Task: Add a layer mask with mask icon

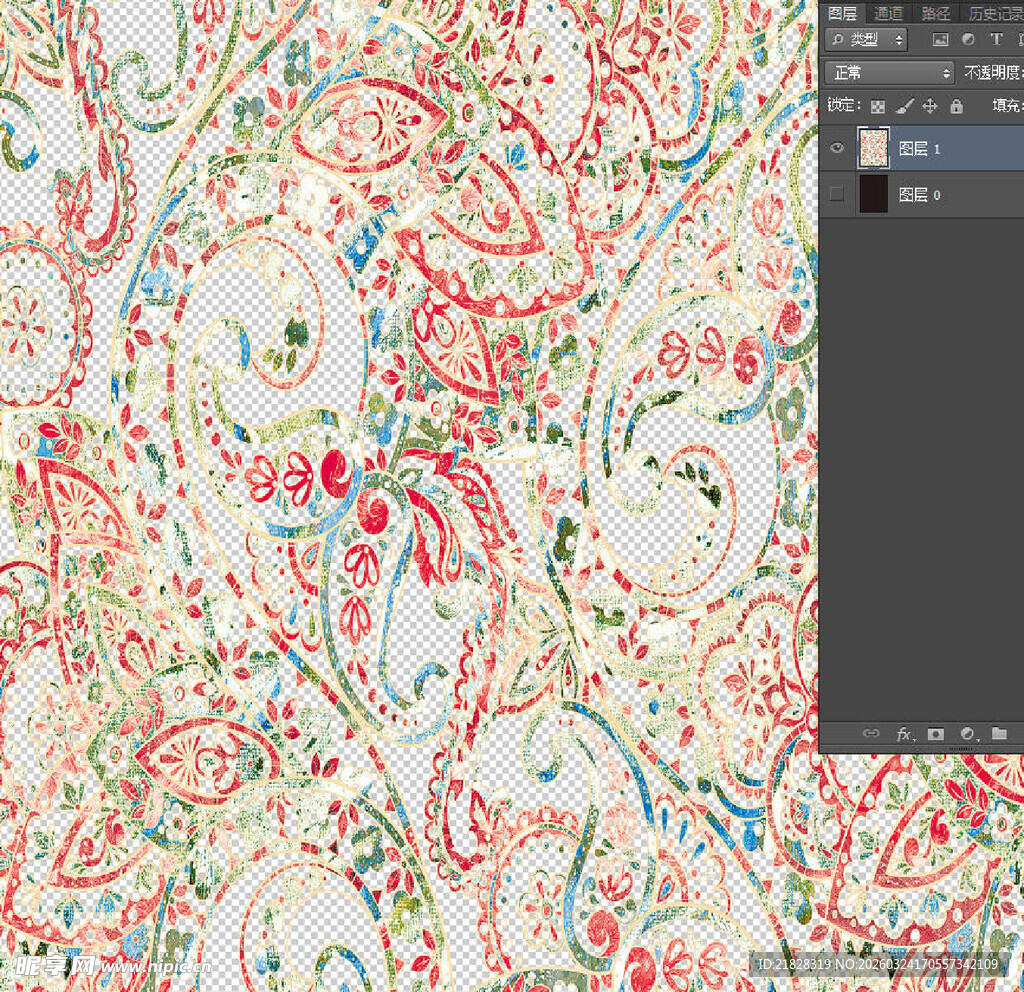Action: [x=936, y=734]
